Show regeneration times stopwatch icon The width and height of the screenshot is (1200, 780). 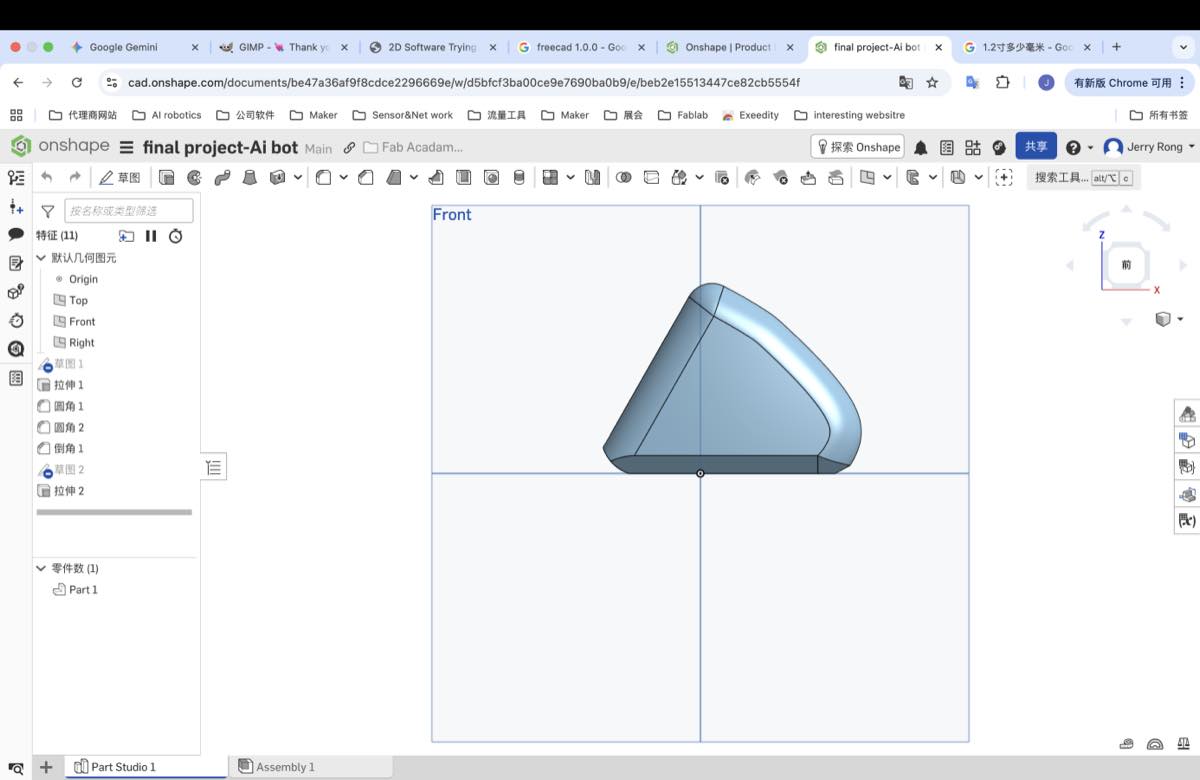tap(176, 236)
